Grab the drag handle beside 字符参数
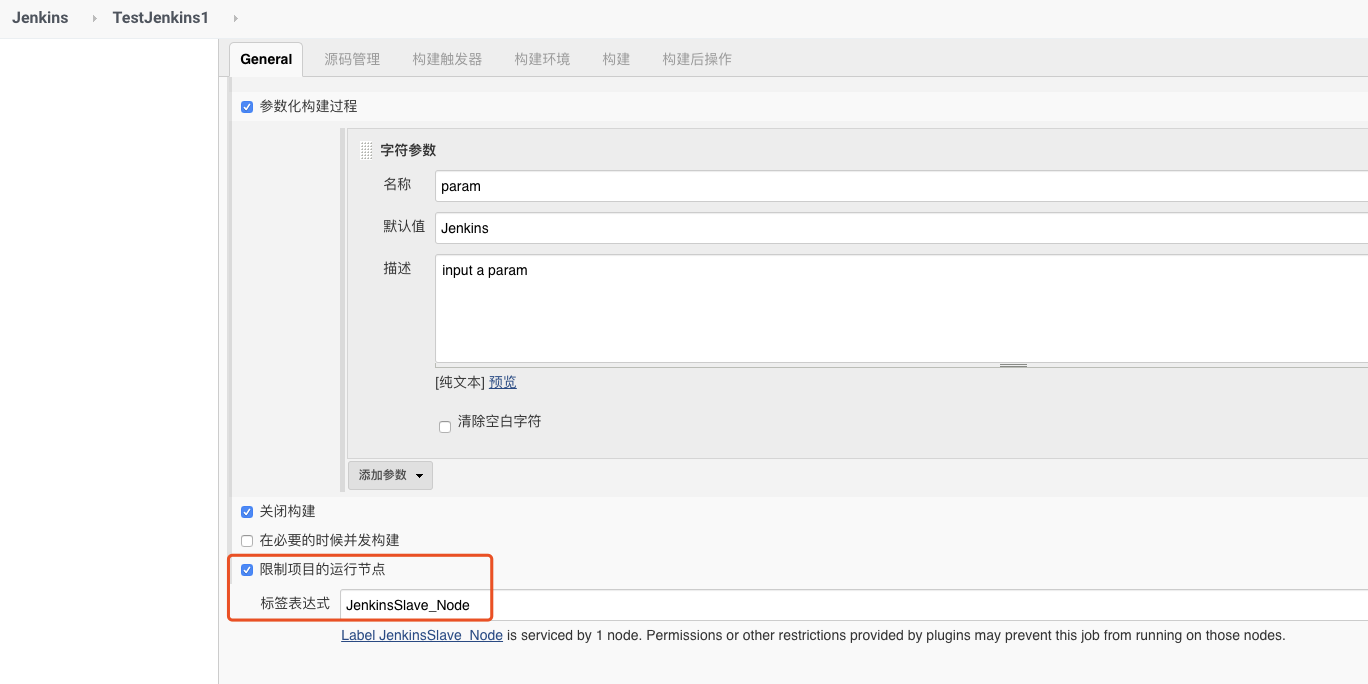Image resolution: width=1368 pixels, height=684 pixels. 366,150
